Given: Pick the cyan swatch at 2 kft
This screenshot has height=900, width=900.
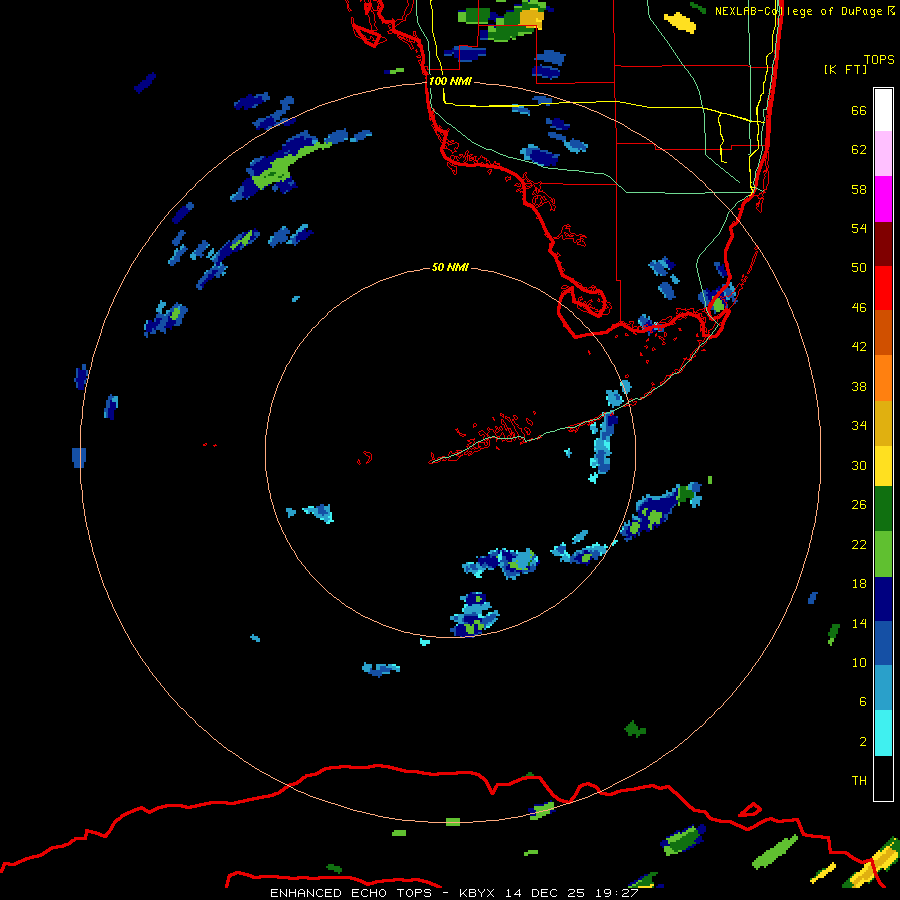Looking at the screenshot, I should 883,733.
